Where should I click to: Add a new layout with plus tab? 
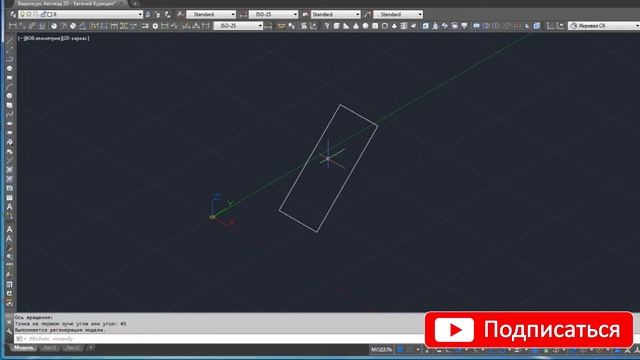click(x=91, y=348)
